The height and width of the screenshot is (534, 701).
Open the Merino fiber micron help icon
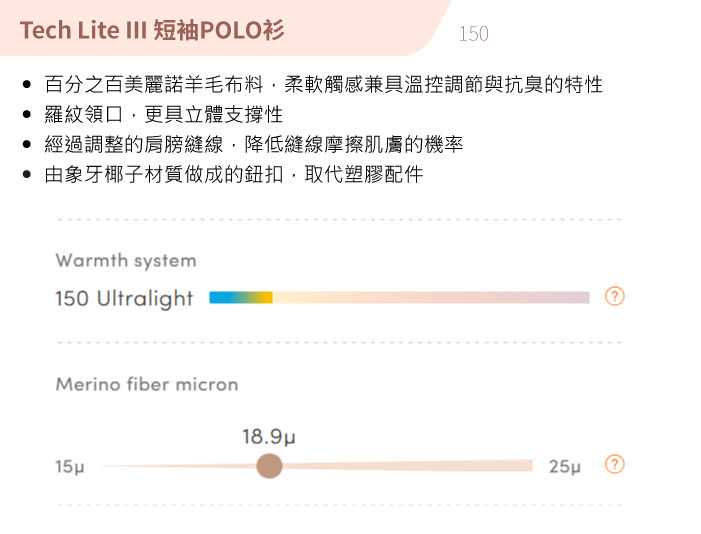615,464
